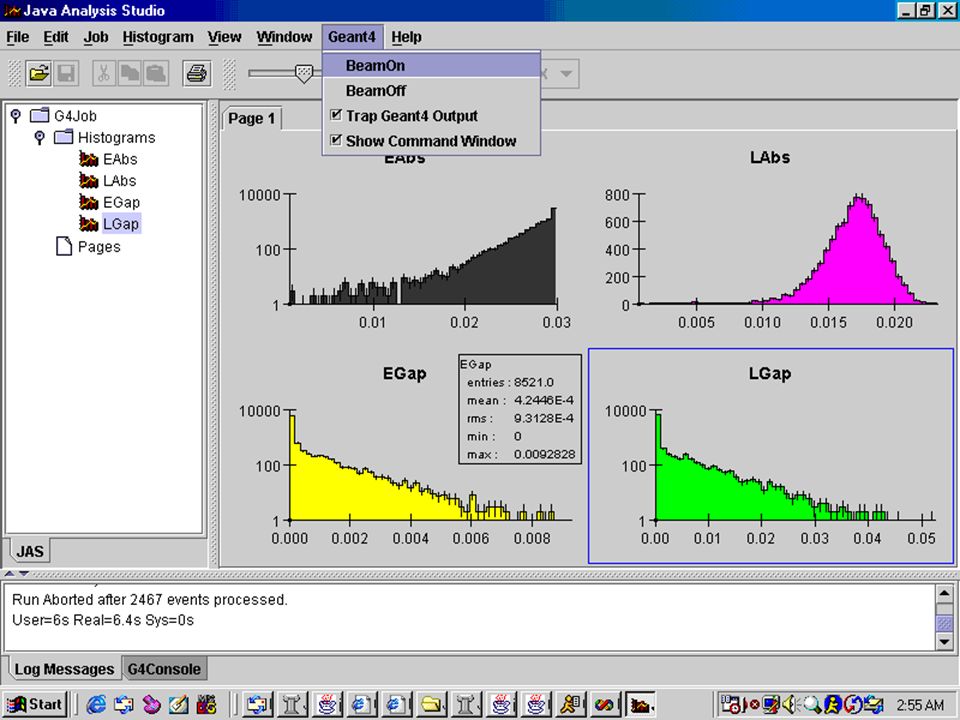Image resolution: width=960 pixels, height=720 pixels.
Task: Select the EAbs histogram in the tree
Action: [108, 159]
